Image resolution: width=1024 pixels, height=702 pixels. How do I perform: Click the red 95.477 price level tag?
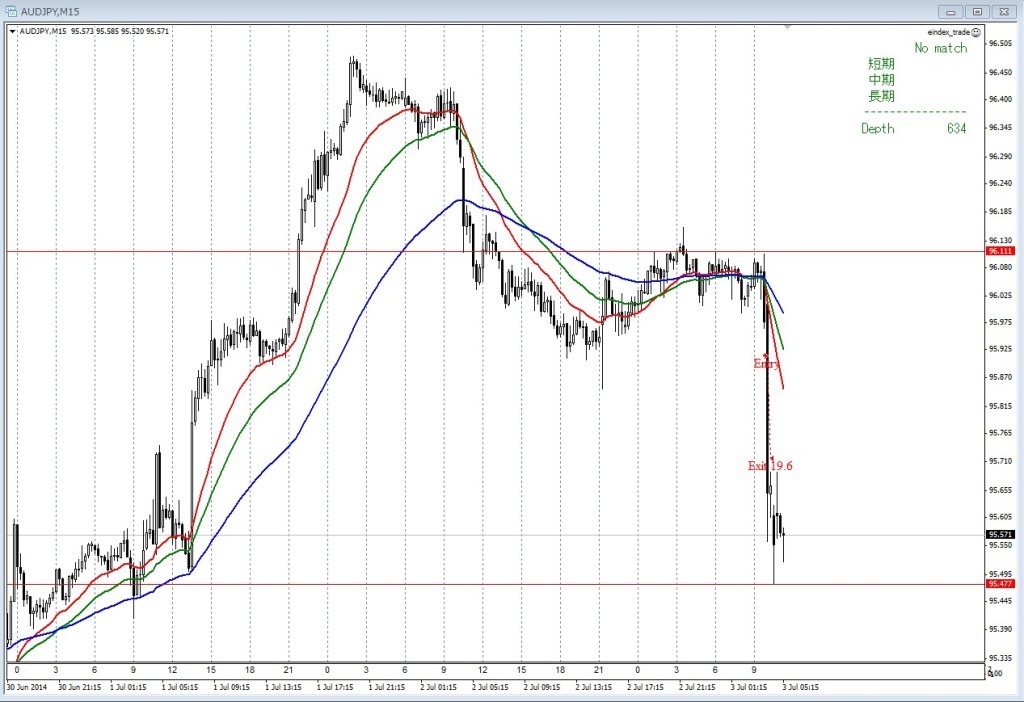click(x=1000, y=584)
